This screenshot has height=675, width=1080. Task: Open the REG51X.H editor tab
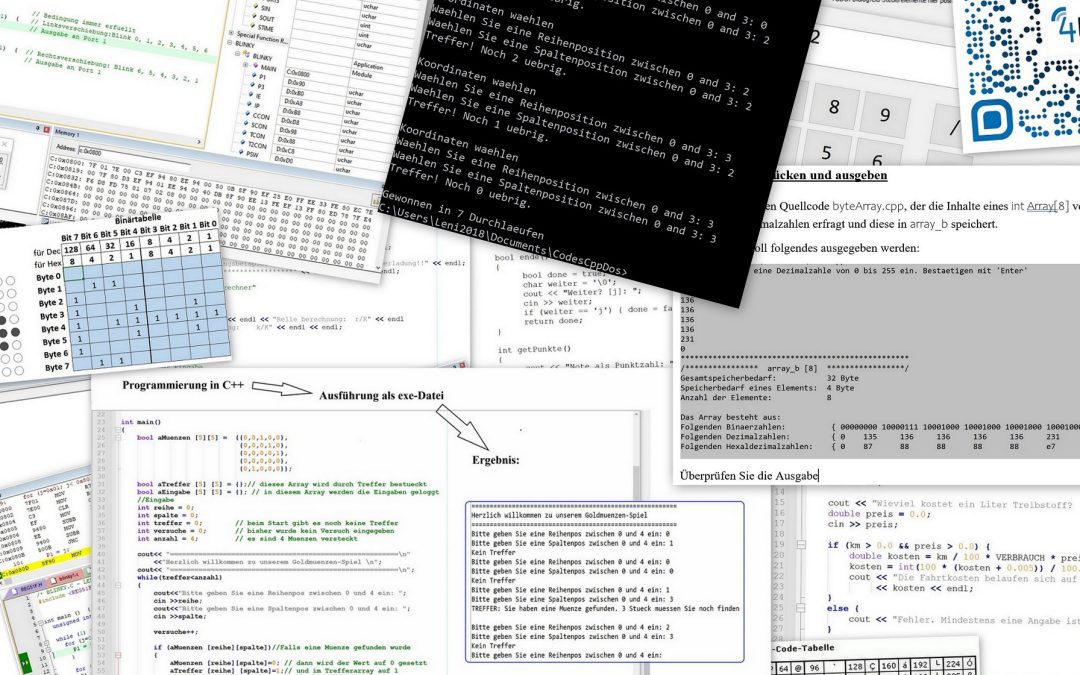pos(32,588)
